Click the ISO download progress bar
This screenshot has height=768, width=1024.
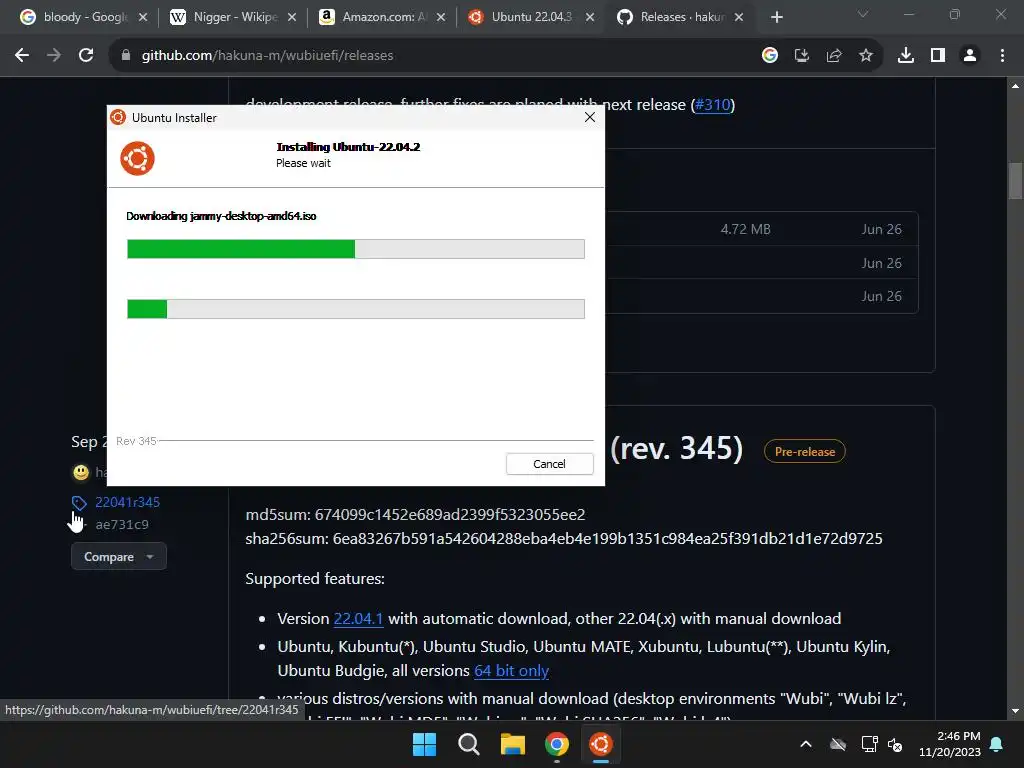tap(356, 249)
